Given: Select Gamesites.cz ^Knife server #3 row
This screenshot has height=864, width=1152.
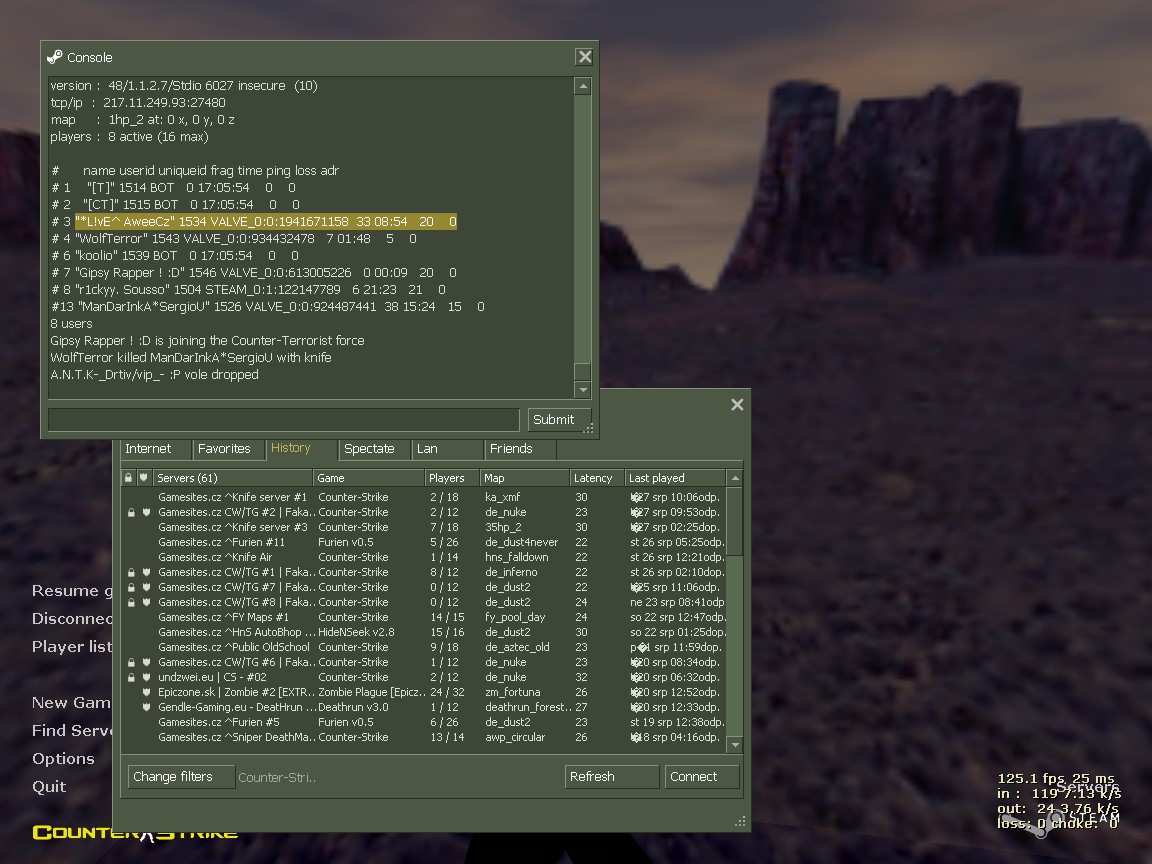Looking at the screenshot, I should [425, 527].
